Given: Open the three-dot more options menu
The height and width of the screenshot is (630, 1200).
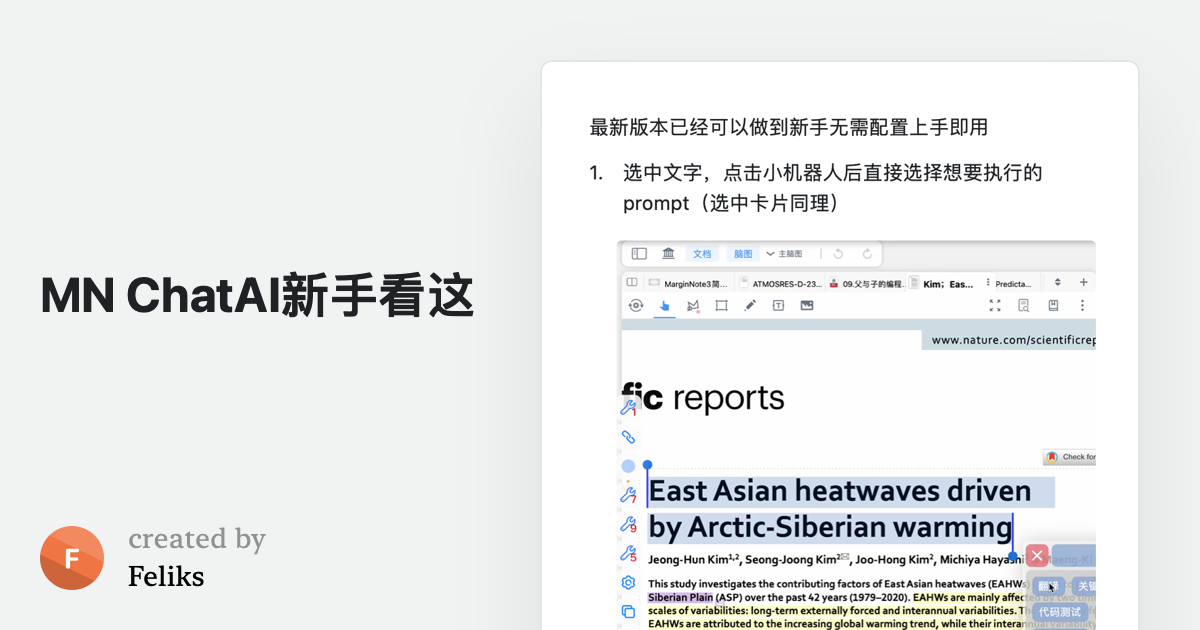Looking at the screenshot, I should point(1083,304).
